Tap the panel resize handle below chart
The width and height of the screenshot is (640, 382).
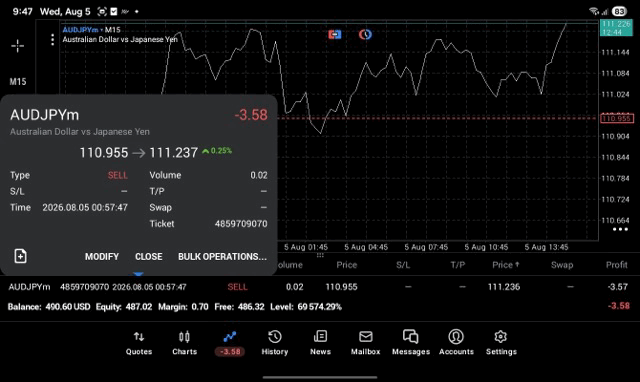pos(320,255)
